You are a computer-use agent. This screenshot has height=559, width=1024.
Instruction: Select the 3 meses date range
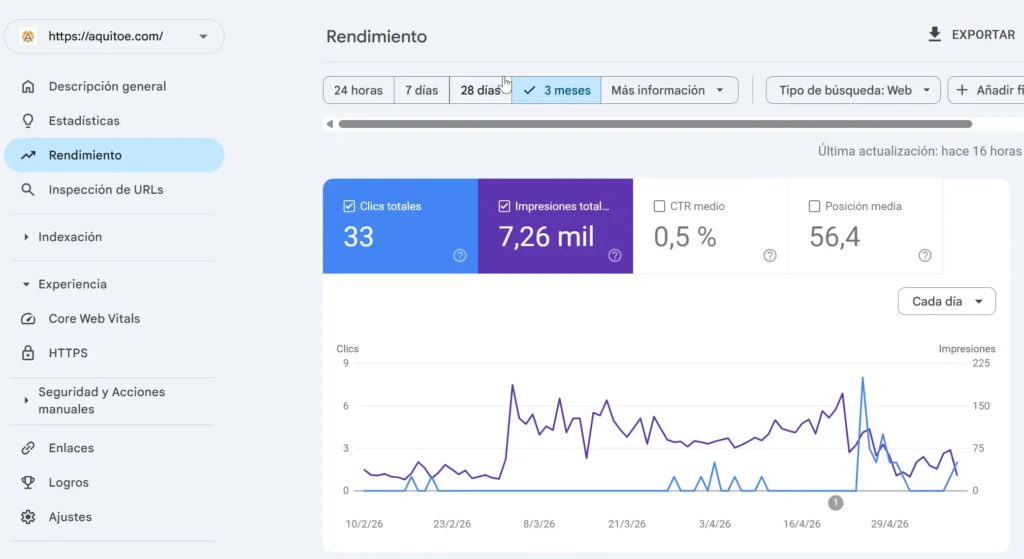coord(556,90)
